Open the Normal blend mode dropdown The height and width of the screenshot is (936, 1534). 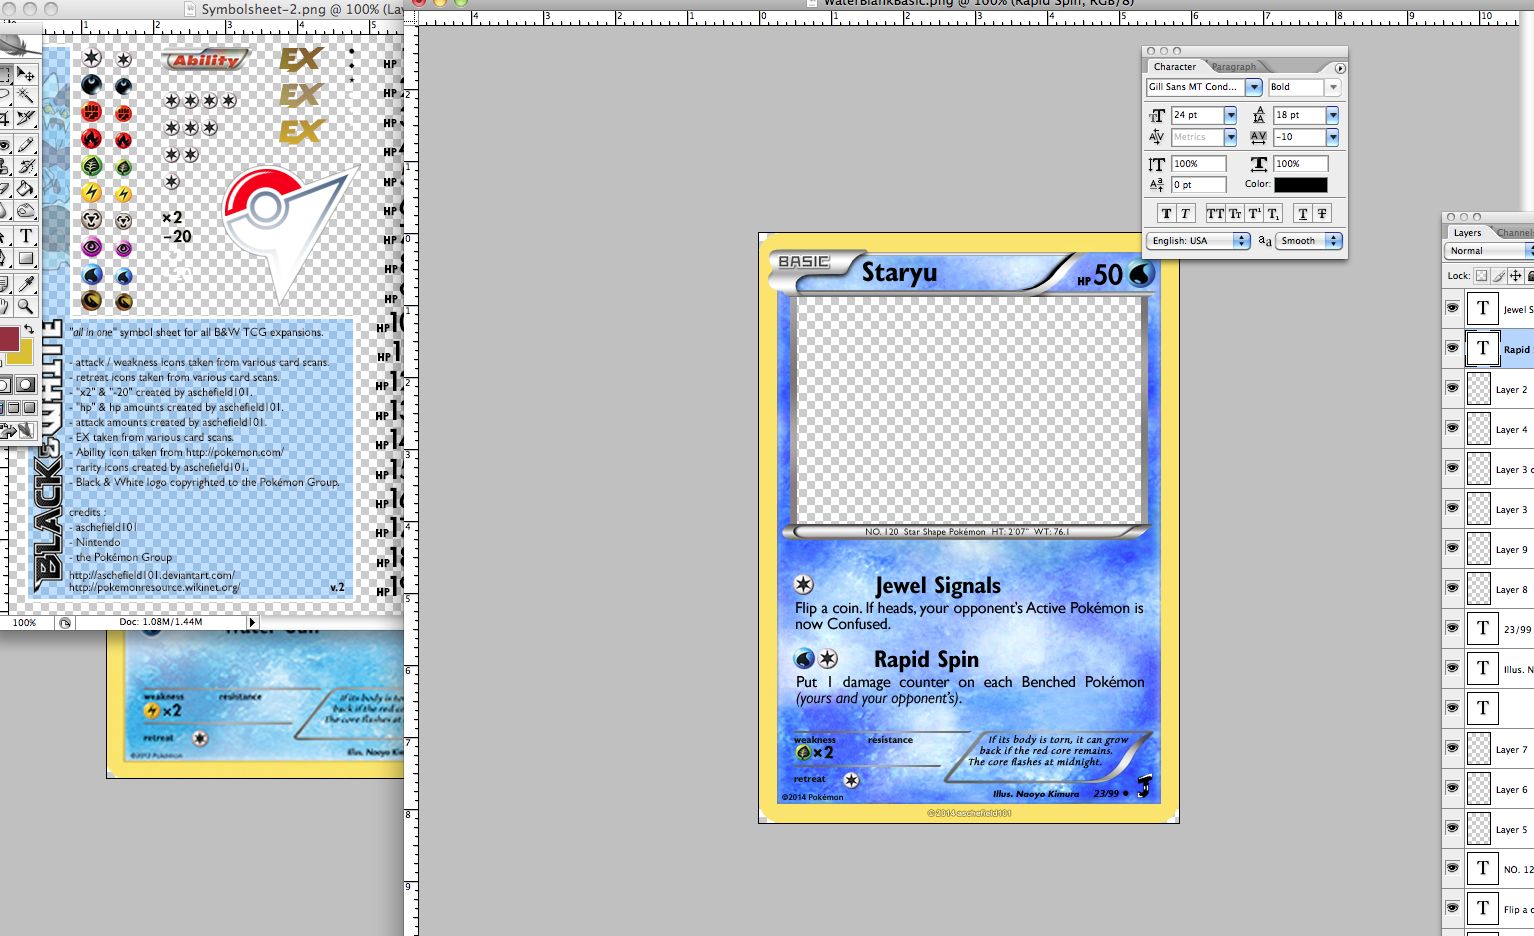[x=1489, y=251]
